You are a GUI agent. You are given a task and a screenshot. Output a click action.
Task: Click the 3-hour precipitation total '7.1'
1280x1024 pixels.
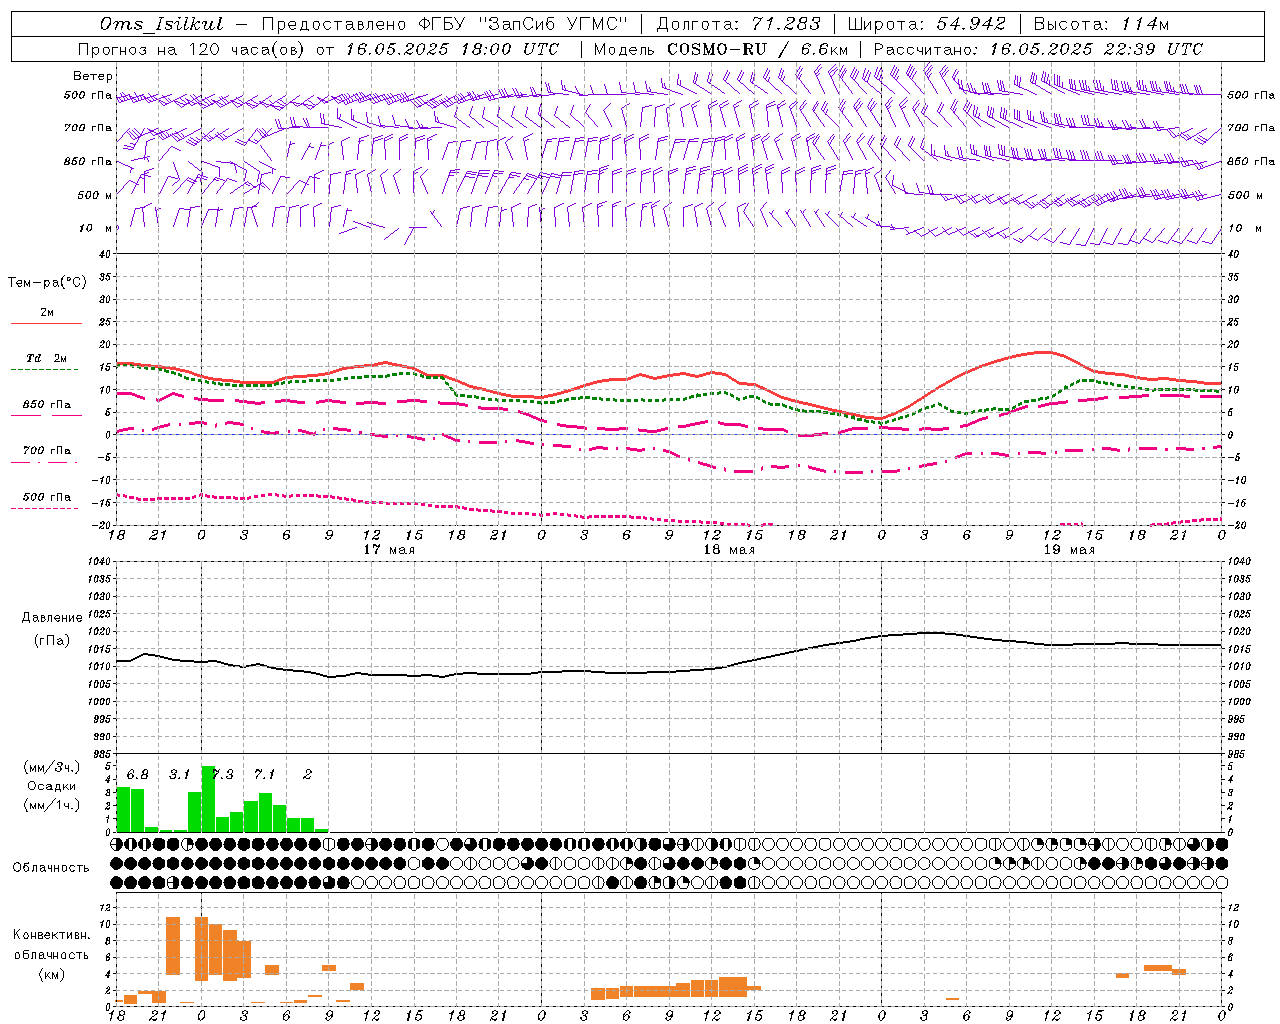tap(265, 774)
